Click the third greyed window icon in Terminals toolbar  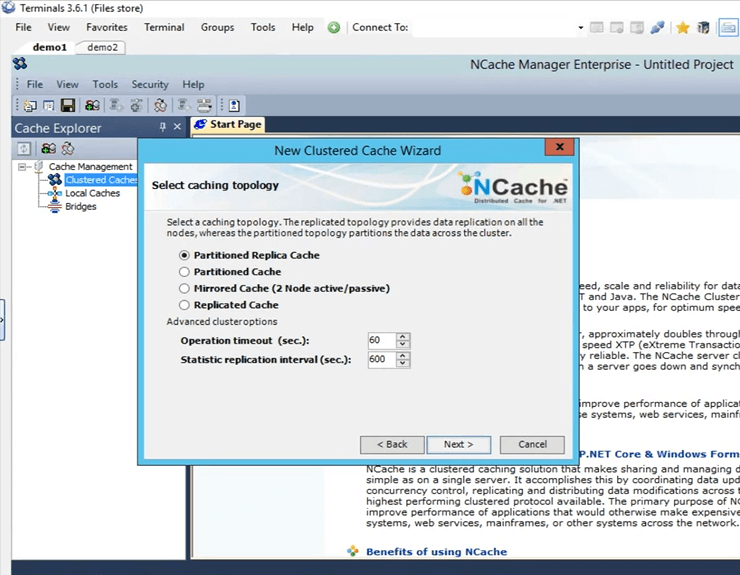[637, 27]
